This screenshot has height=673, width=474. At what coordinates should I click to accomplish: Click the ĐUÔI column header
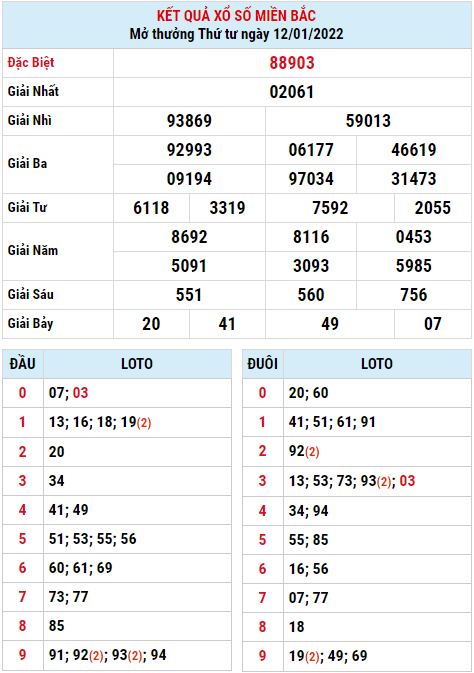(x=263, y=364)
